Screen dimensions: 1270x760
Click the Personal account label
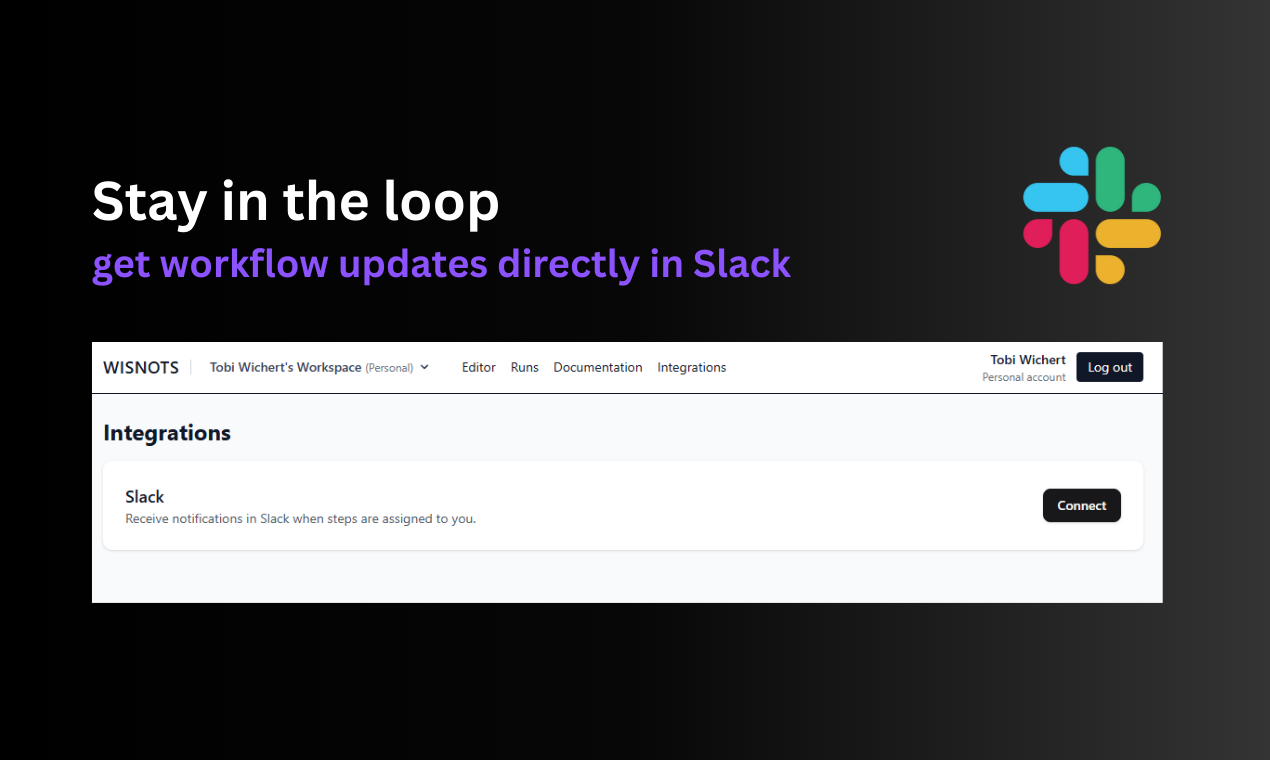[x=1024, y=378]
